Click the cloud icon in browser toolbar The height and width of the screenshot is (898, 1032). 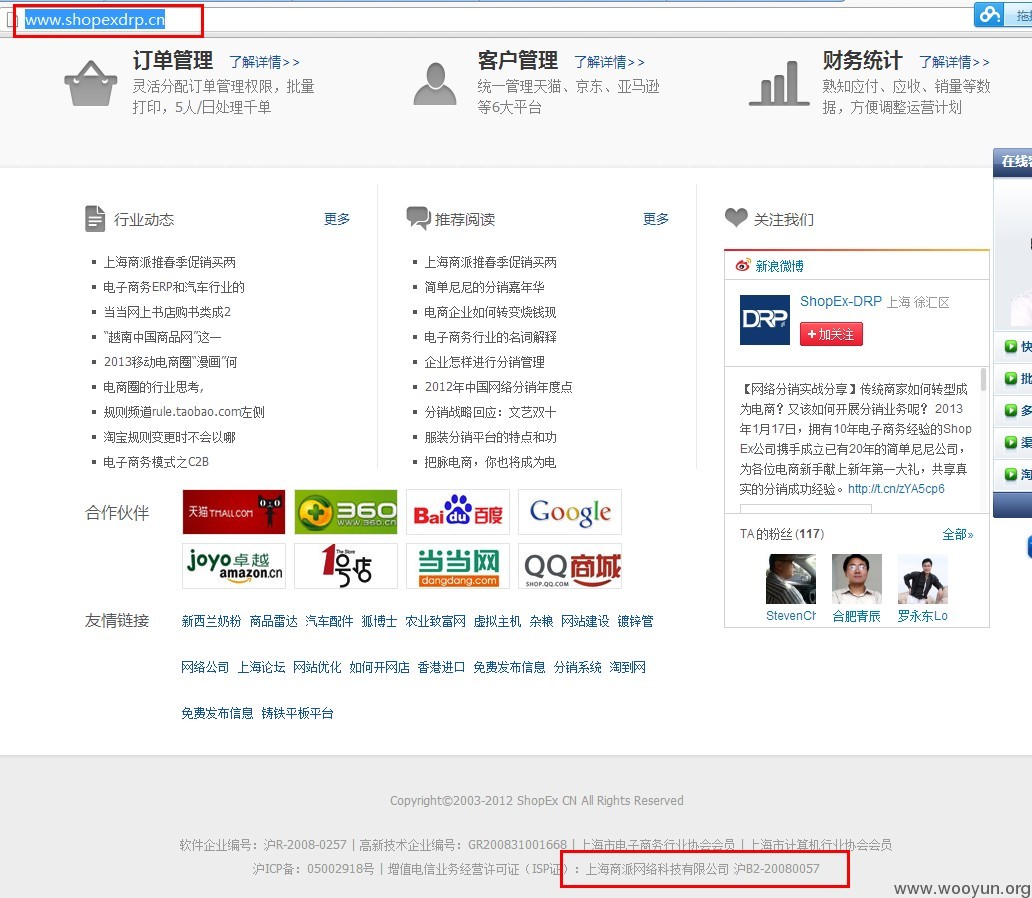click(x=989, y=14)
